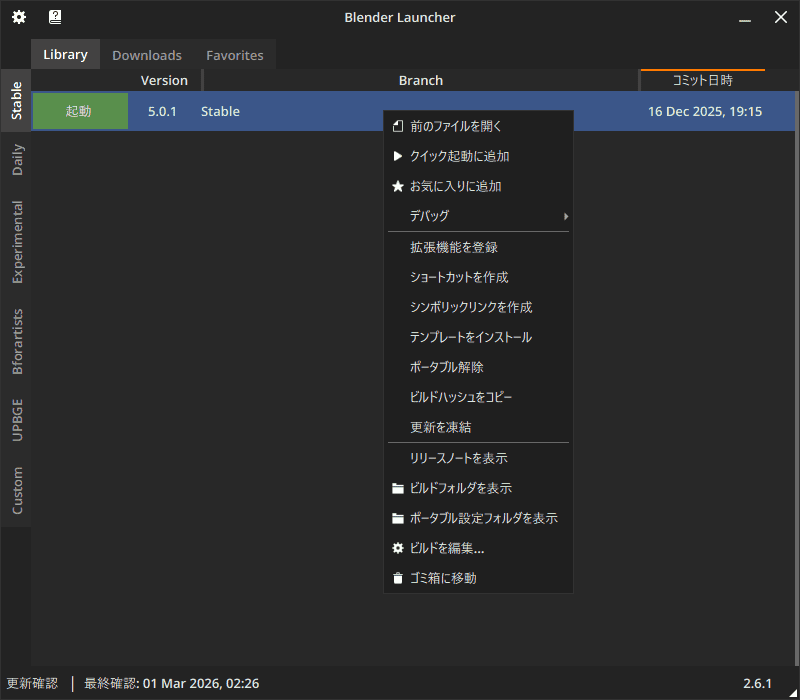Click folder icon next to ポータブル設定フォルダを表示
The image size is (800, 700).
pos(397,519)
